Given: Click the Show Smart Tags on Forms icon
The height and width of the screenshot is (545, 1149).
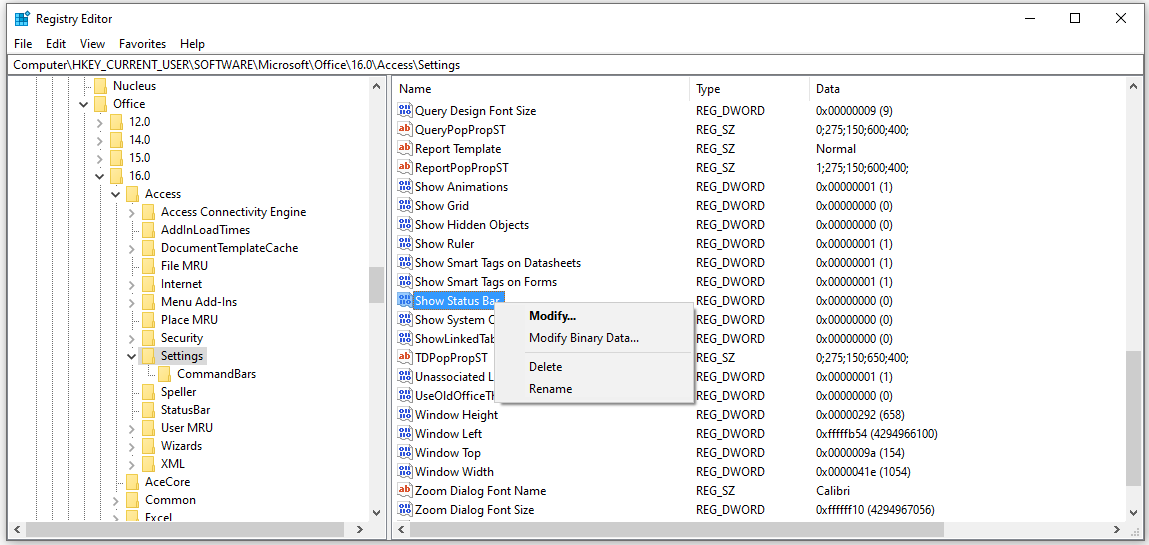Looking at the screenshot, I should click(405, 281).
